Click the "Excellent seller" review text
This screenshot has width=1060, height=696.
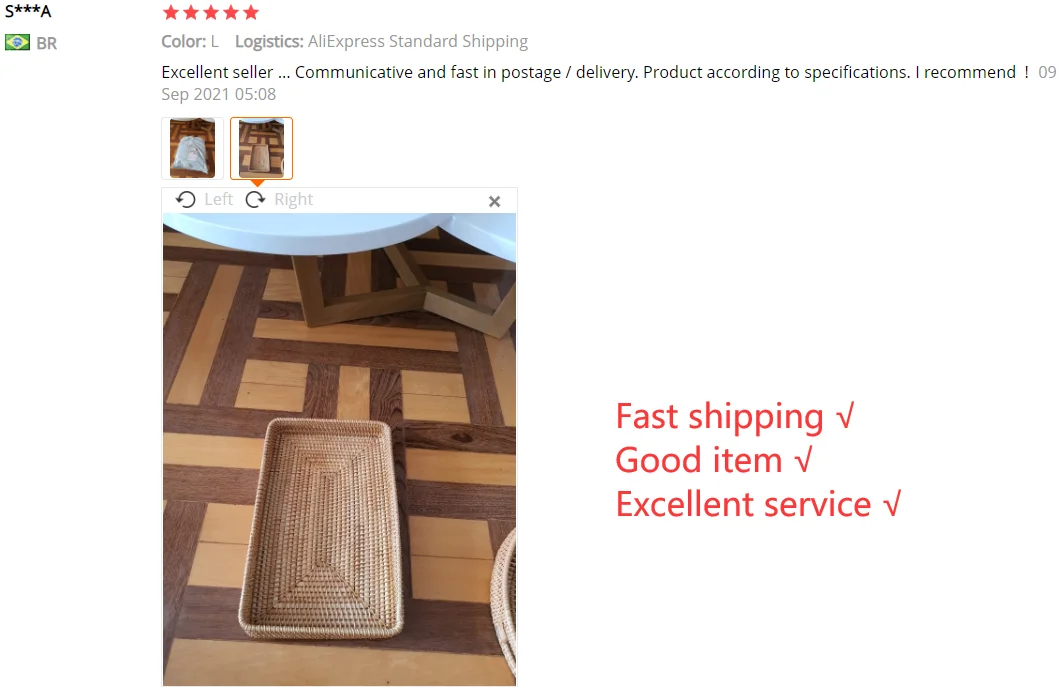(217, 72)
